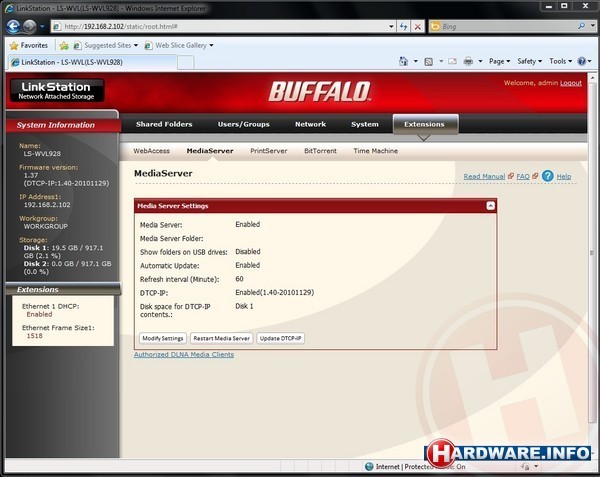Click the Update DTCP-IP button
This screenshot has width=600, height=477.
pos(280,338)
